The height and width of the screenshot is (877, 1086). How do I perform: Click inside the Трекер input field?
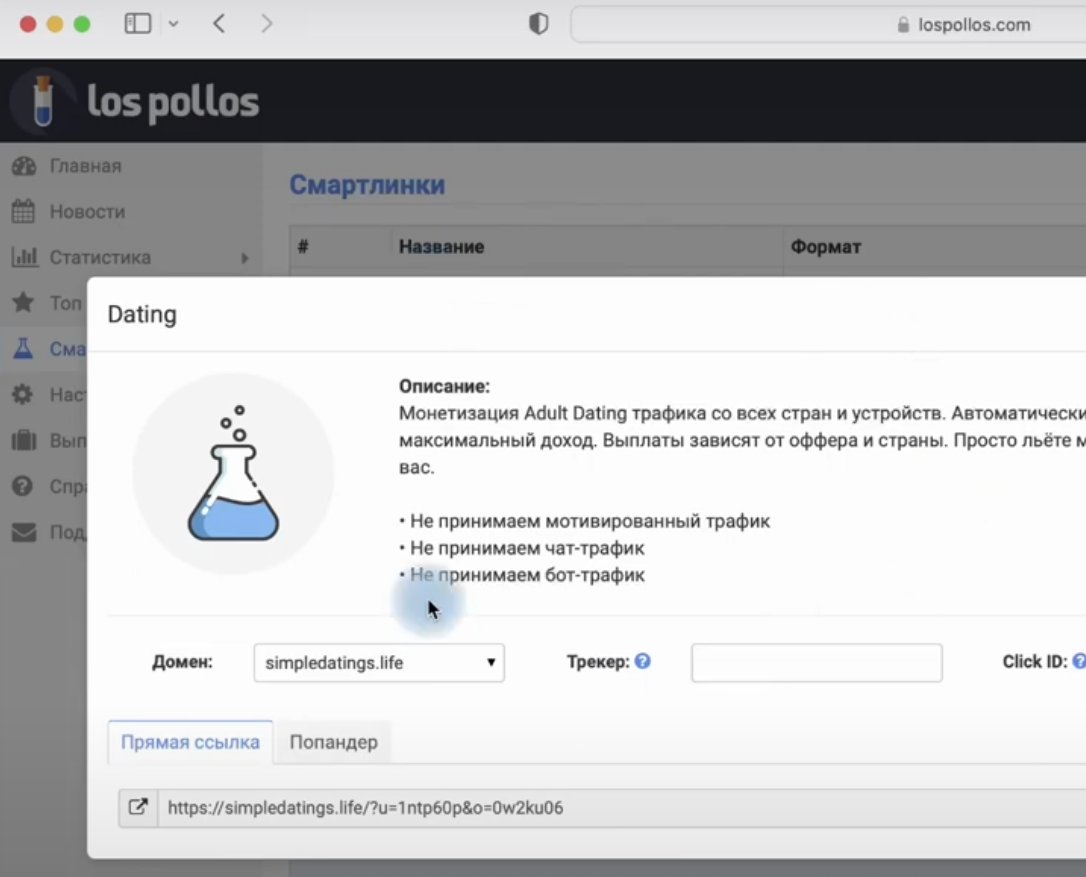817,663
